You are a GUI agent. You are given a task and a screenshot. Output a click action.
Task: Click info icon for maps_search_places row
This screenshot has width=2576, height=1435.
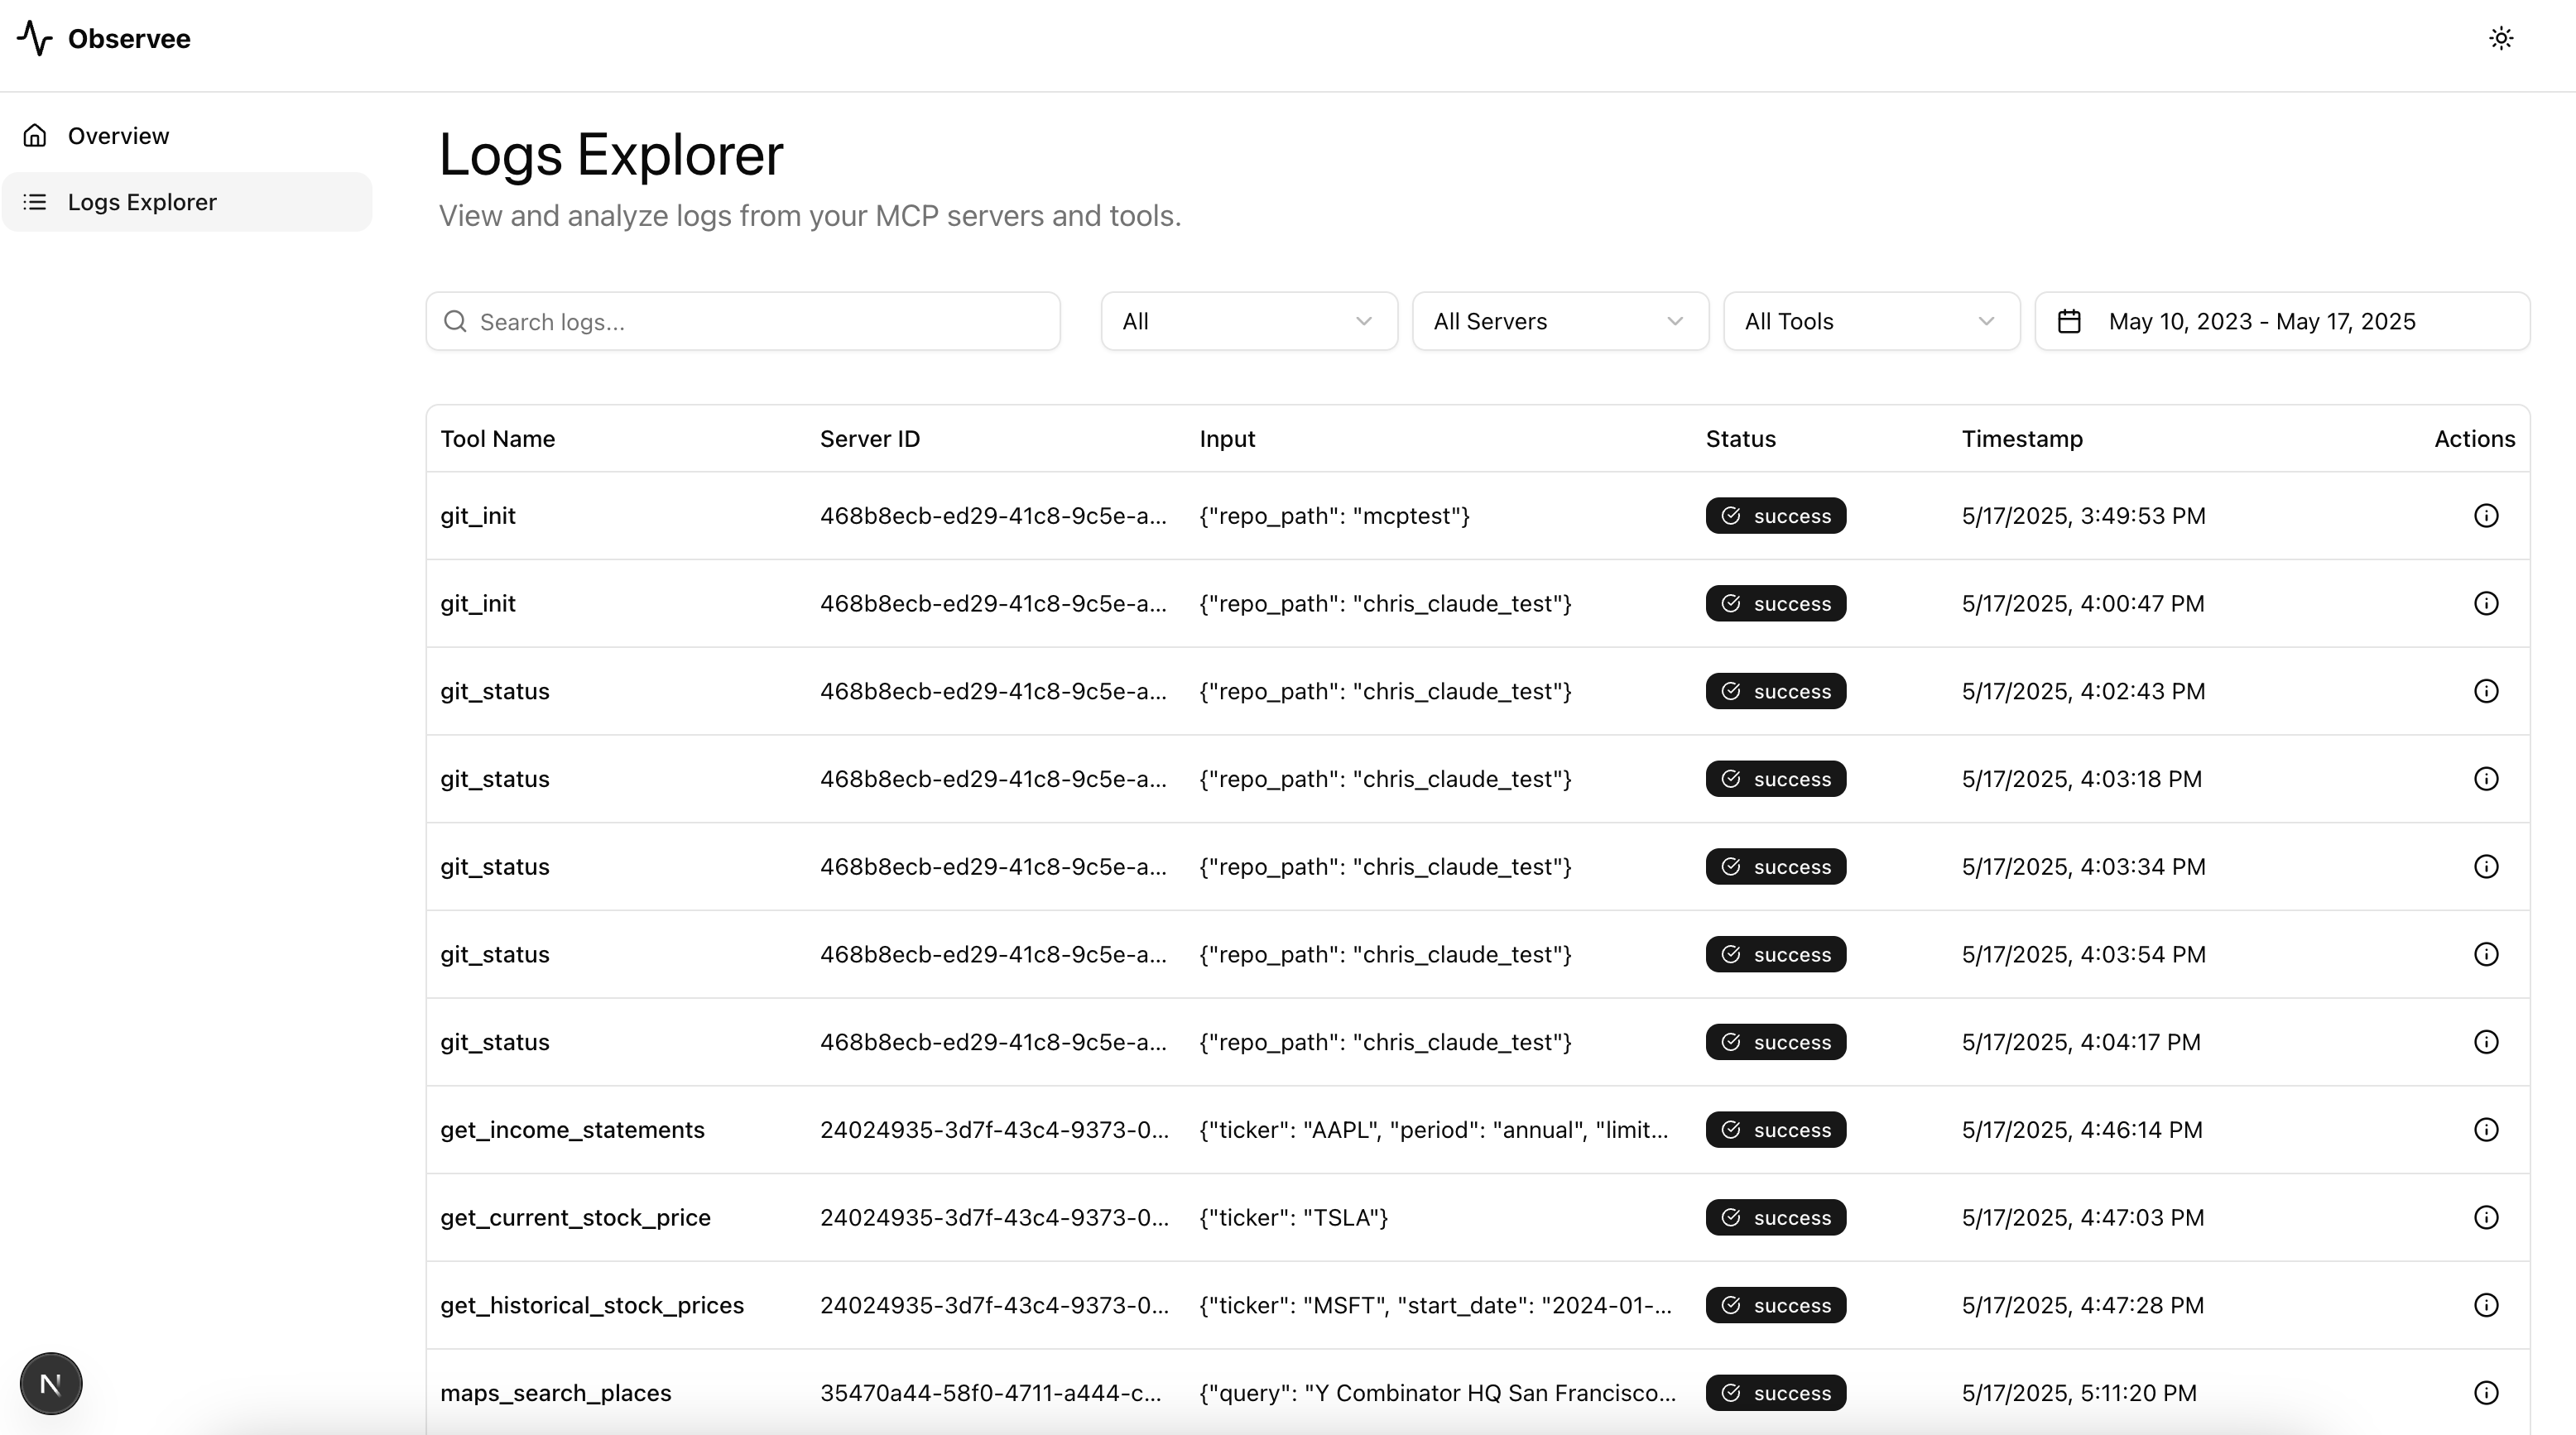coord(2486,1392)
